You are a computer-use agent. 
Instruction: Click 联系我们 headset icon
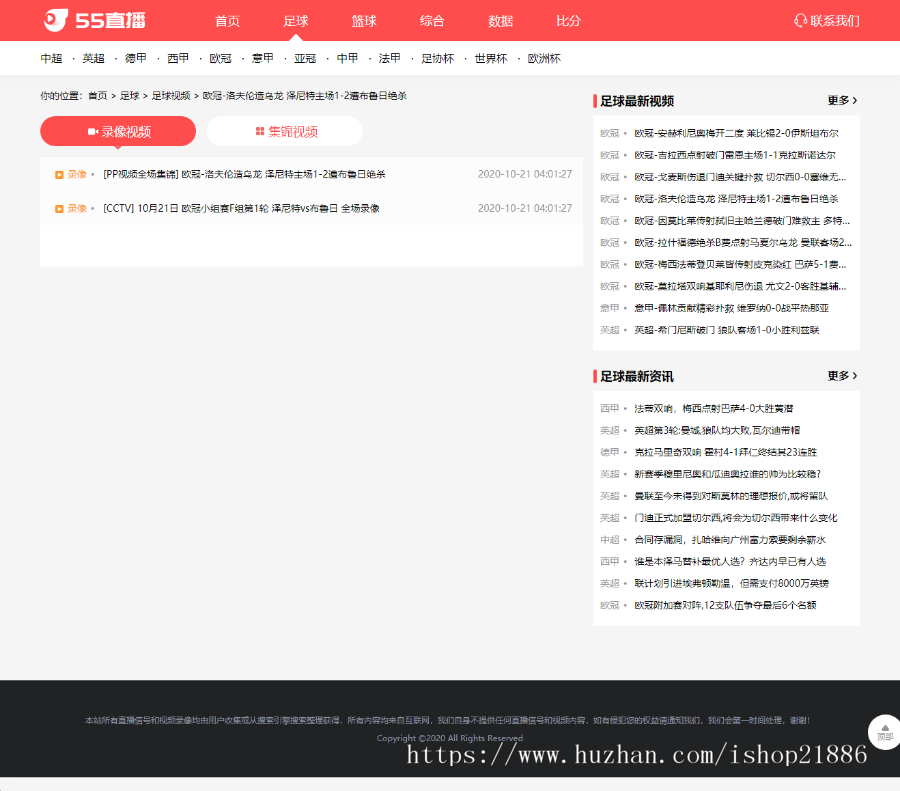(800, 21)
